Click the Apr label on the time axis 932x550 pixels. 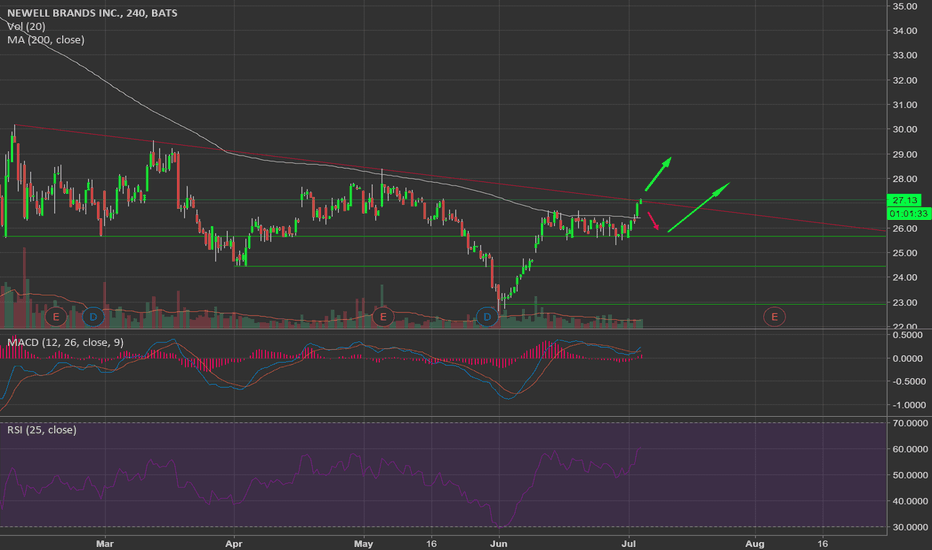[x=234, y=543]
